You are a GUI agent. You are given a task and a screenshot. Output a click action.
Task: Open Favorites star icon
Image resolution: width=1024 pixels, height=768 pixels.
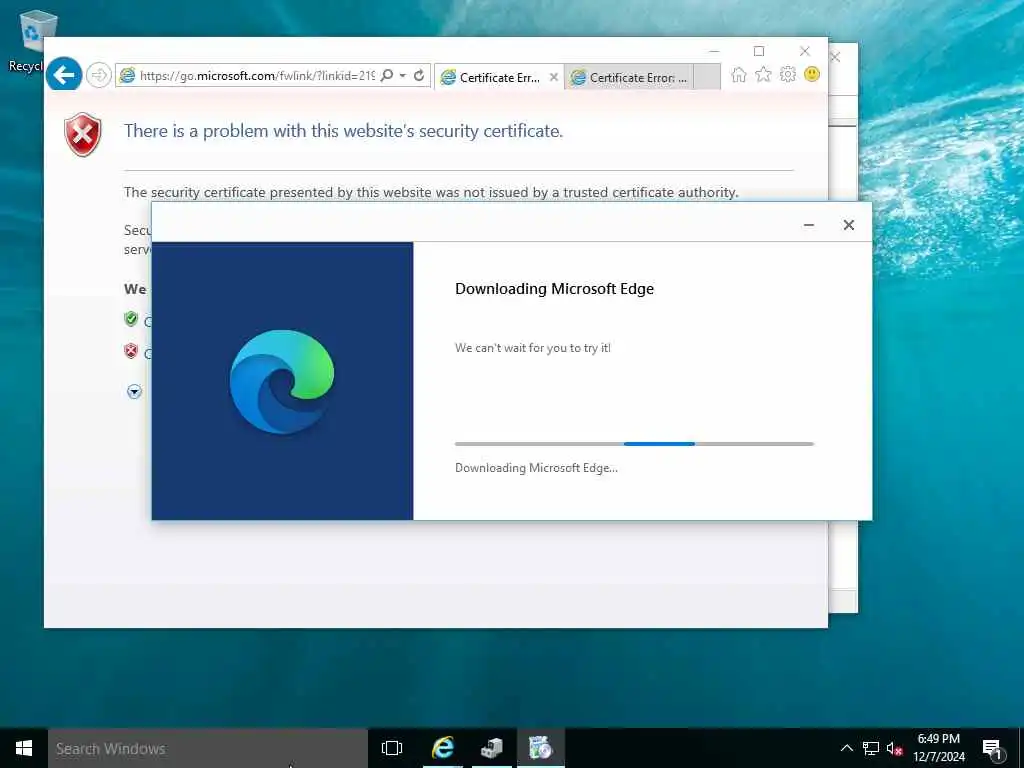click(763, 74)
